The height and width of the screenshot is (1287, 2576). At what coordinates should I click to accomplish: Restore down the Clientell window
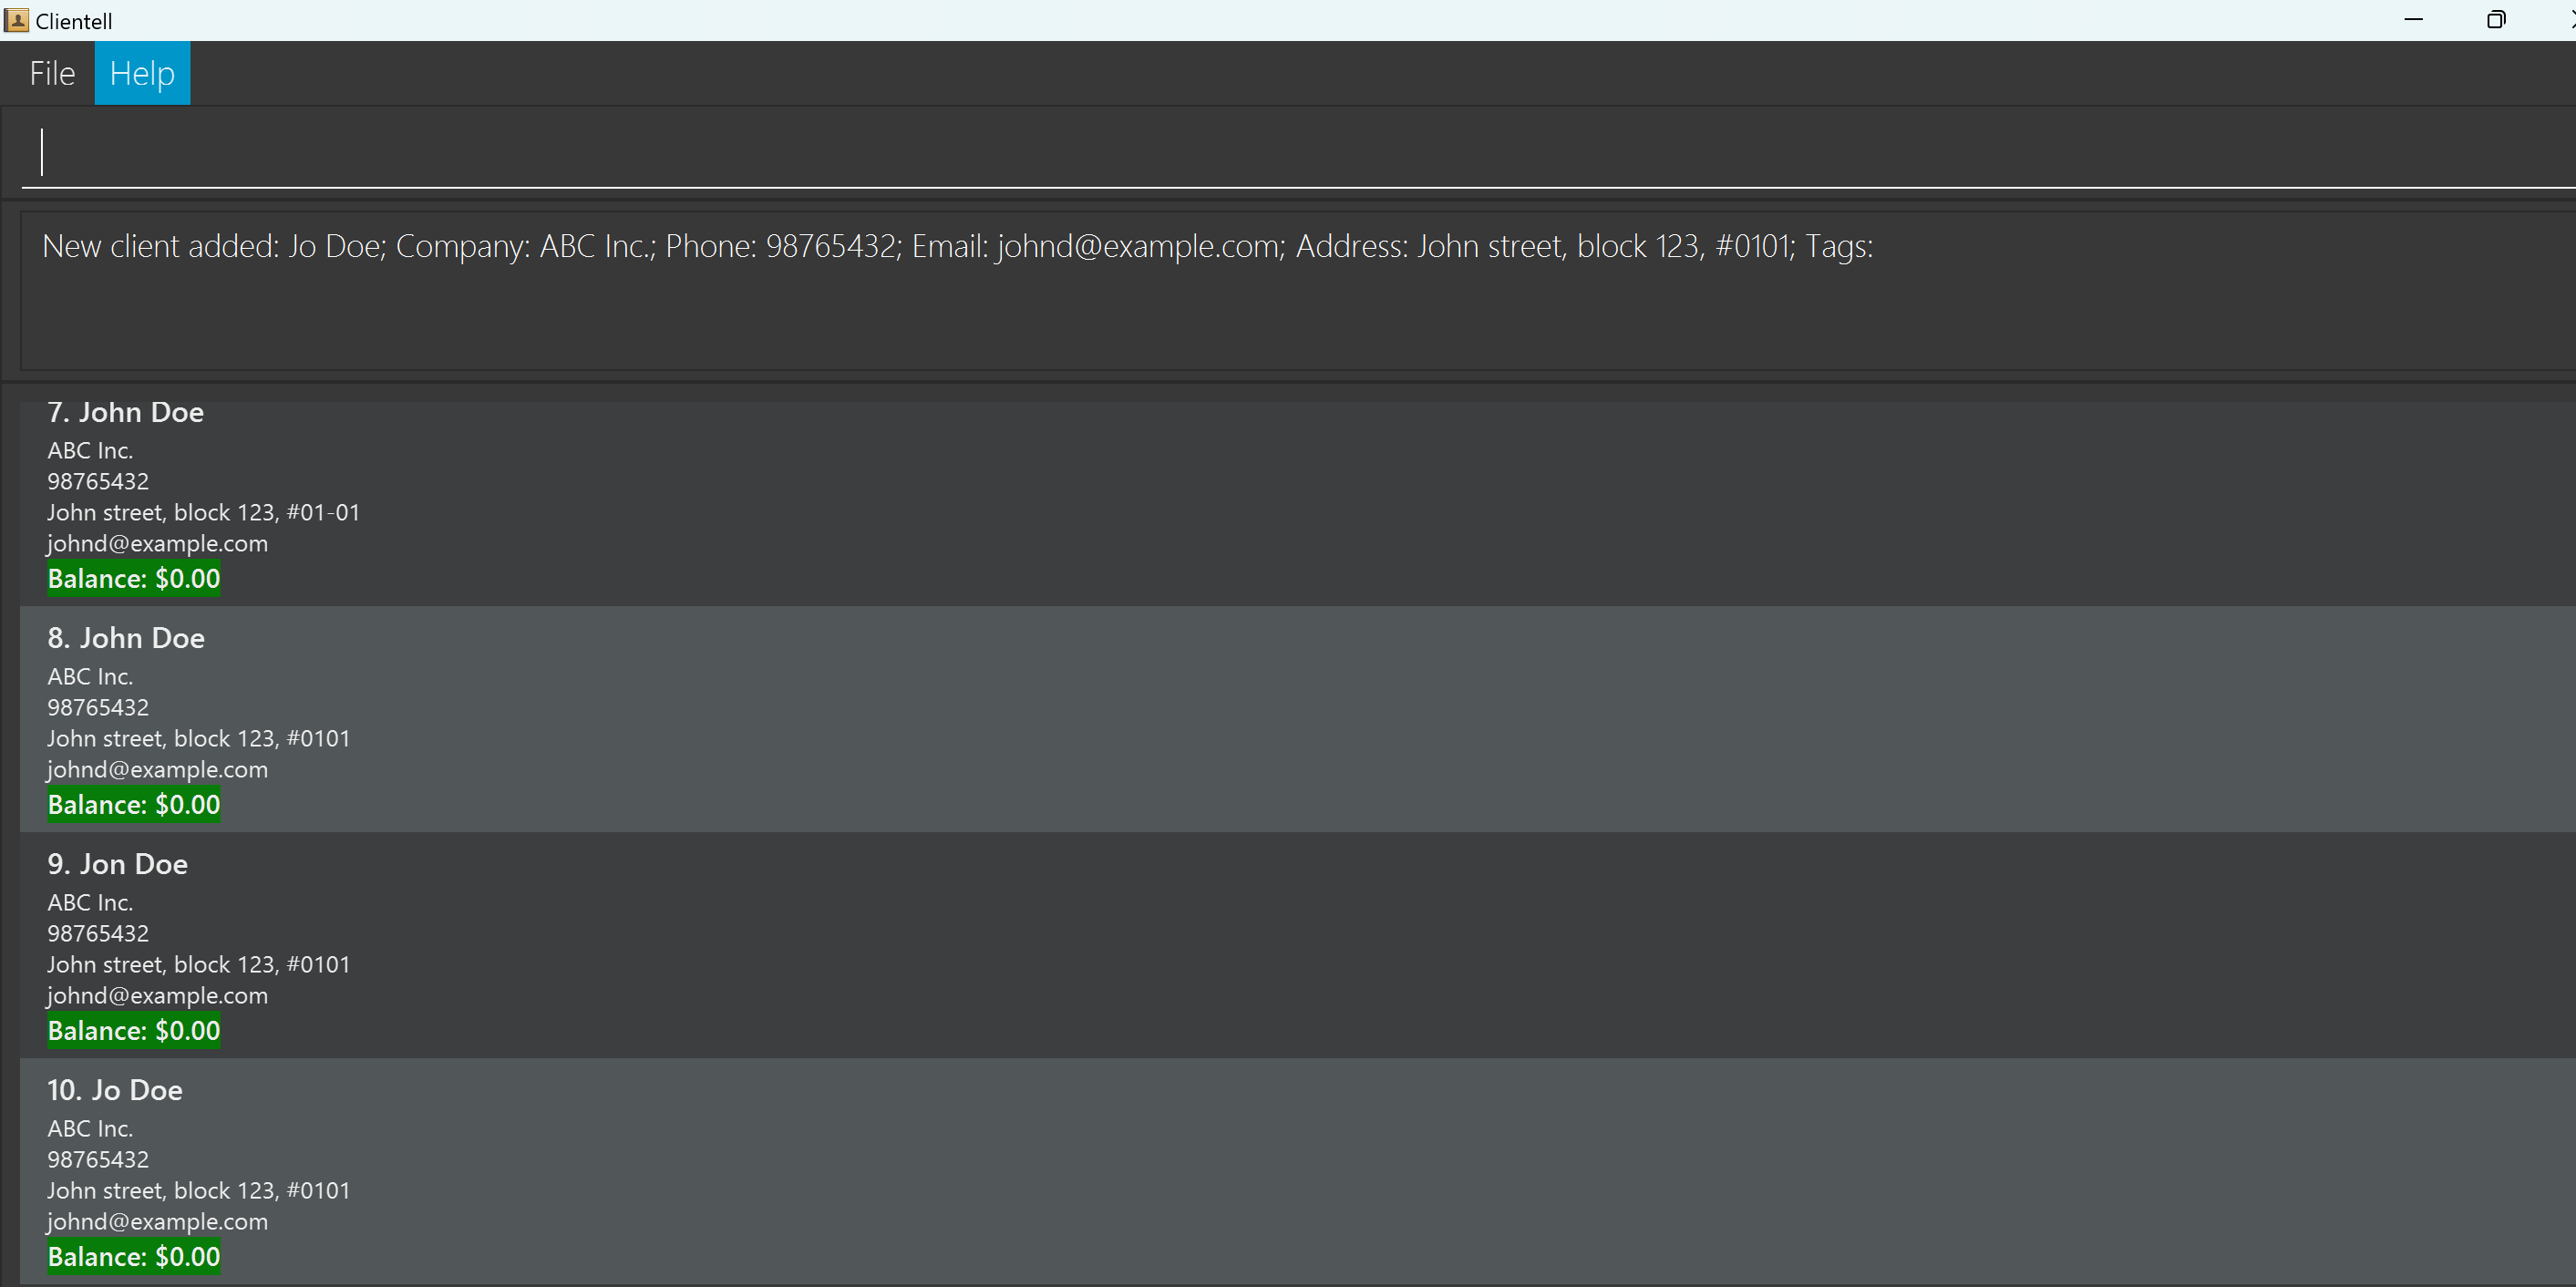[2496, 20]
